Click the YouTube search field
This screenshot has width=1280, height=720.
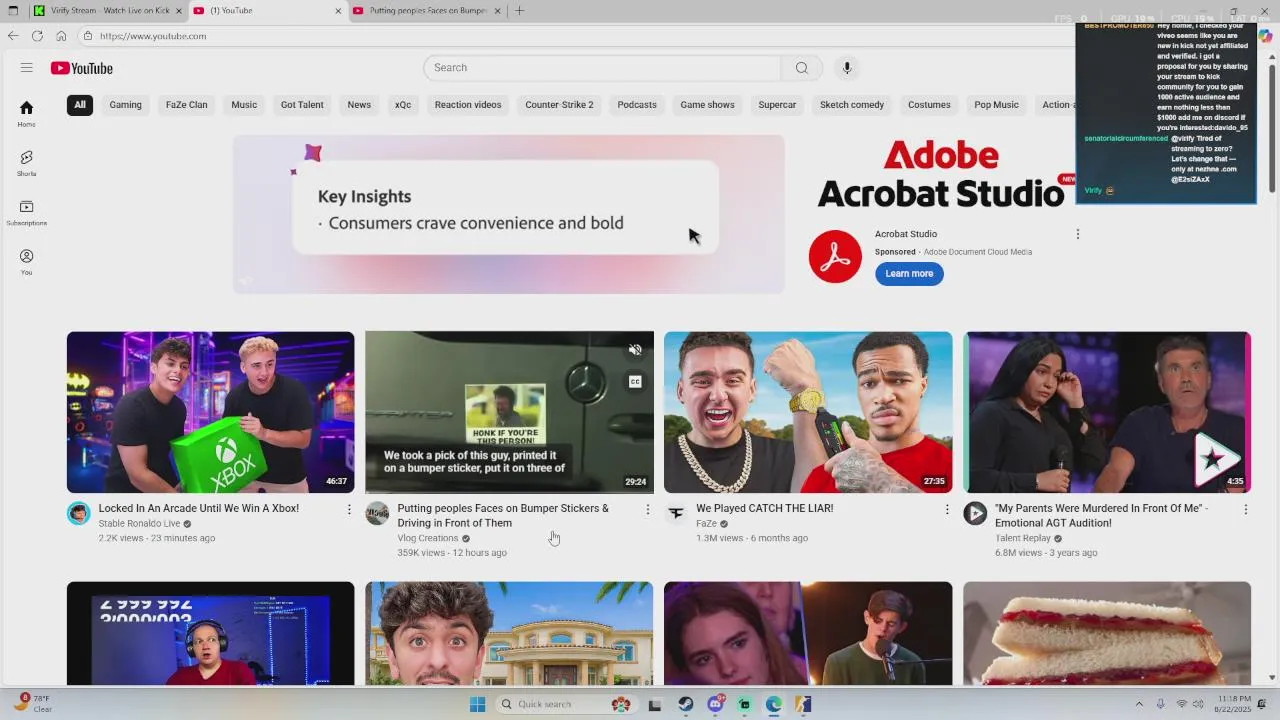click(603, 68)
